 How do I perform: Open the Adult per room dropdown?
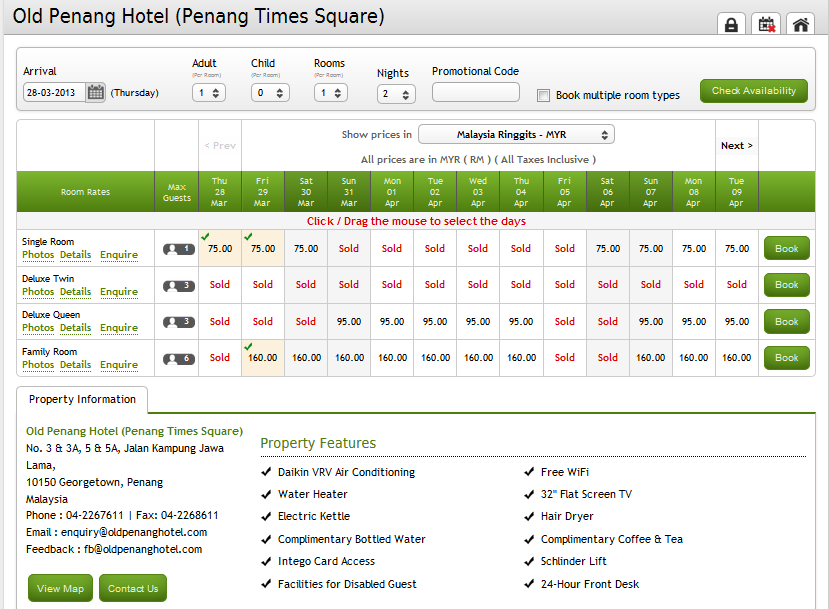(x=209, y=93)
